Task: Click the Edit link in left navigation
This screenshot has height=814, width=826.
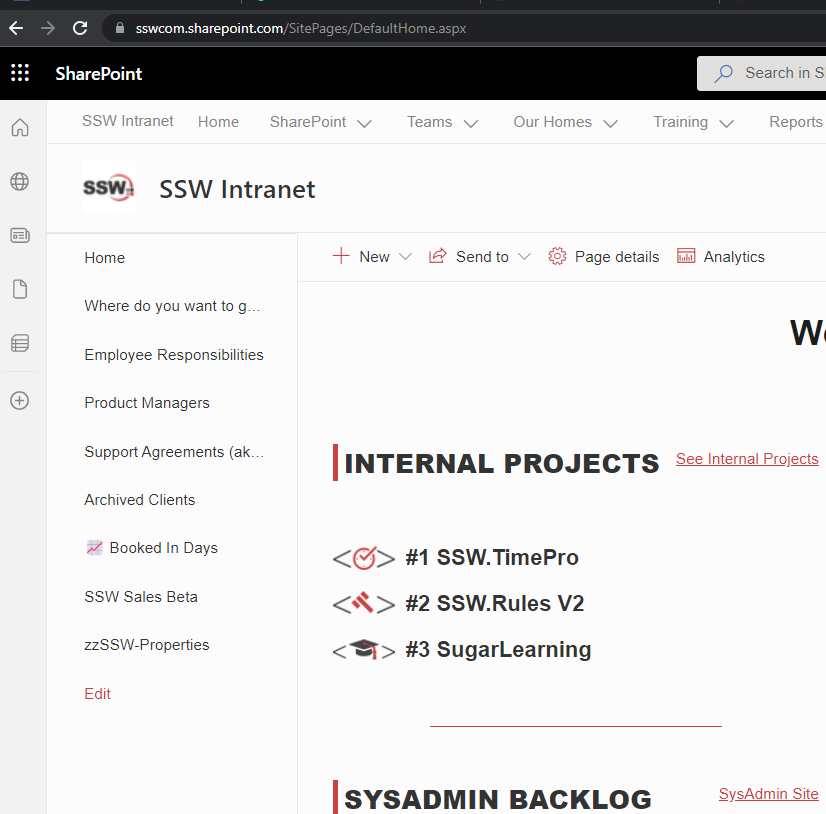Action: pos(98,694)
